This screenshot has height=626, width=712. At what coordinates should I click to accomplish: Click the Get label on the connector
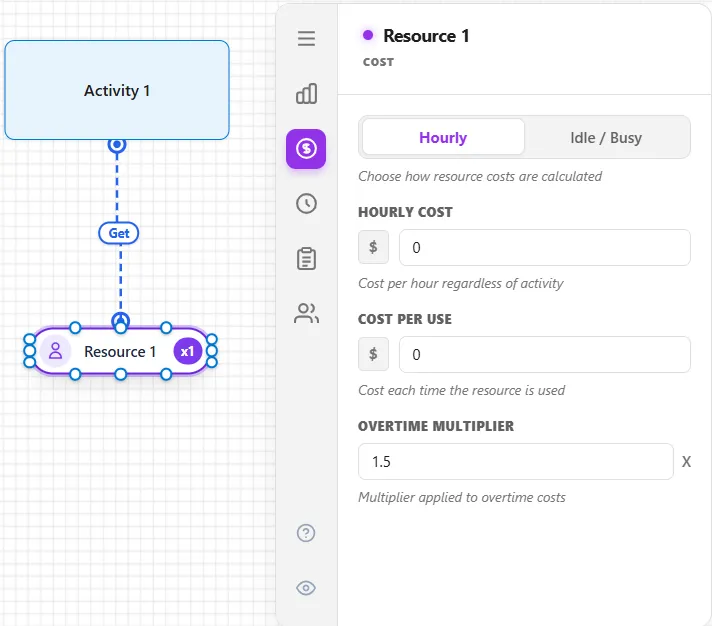pos(119,233)
